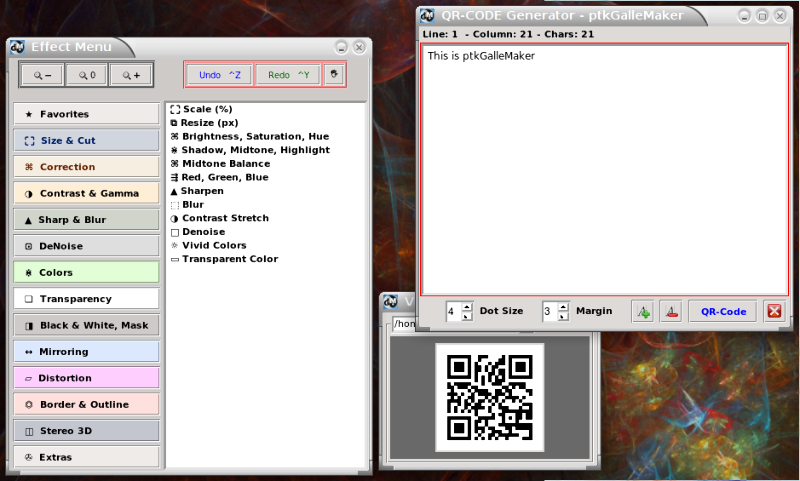Click the viewer window title icon behind generator
Screen dimensions: 800x481
(391, 301)
